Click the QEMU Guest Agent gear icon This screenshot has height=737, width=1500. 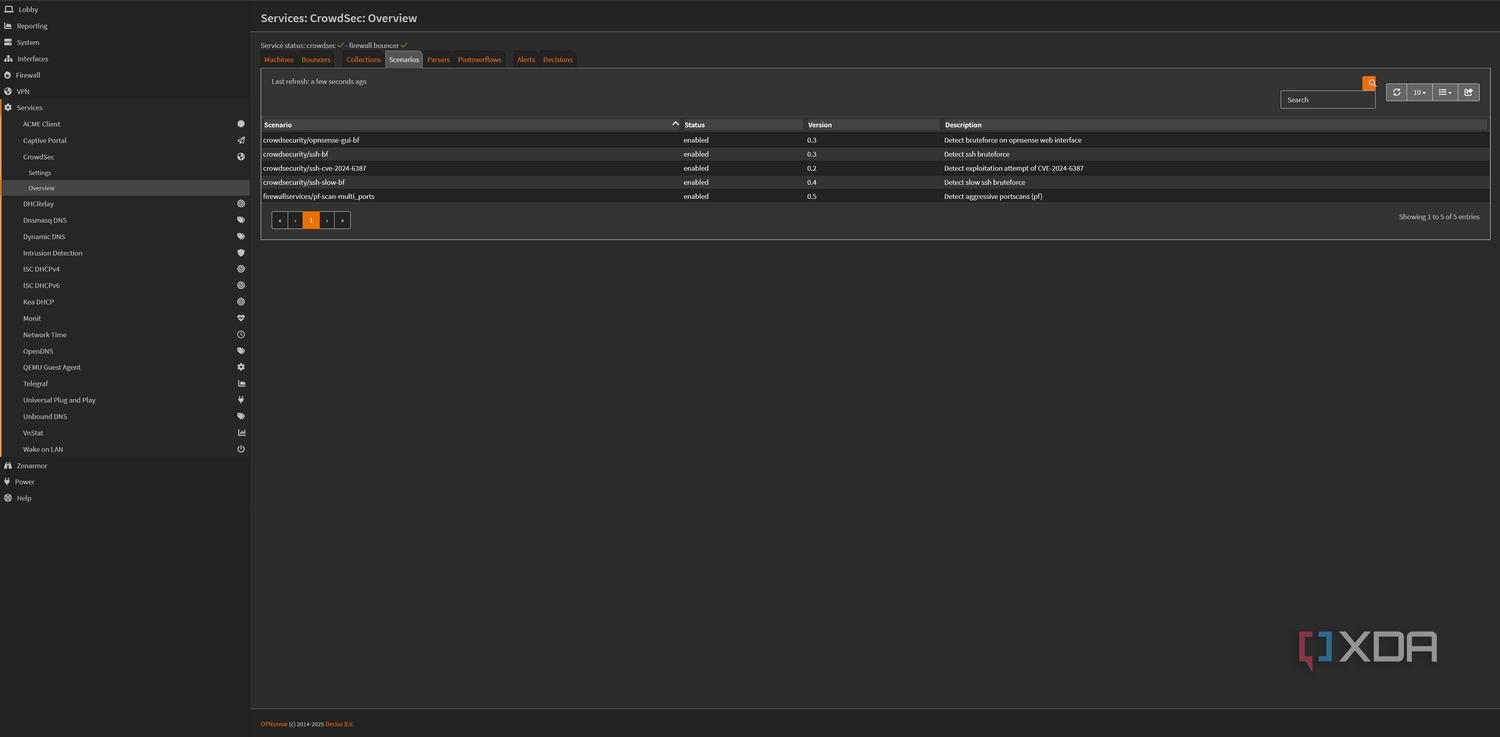(x=241, y=367)
